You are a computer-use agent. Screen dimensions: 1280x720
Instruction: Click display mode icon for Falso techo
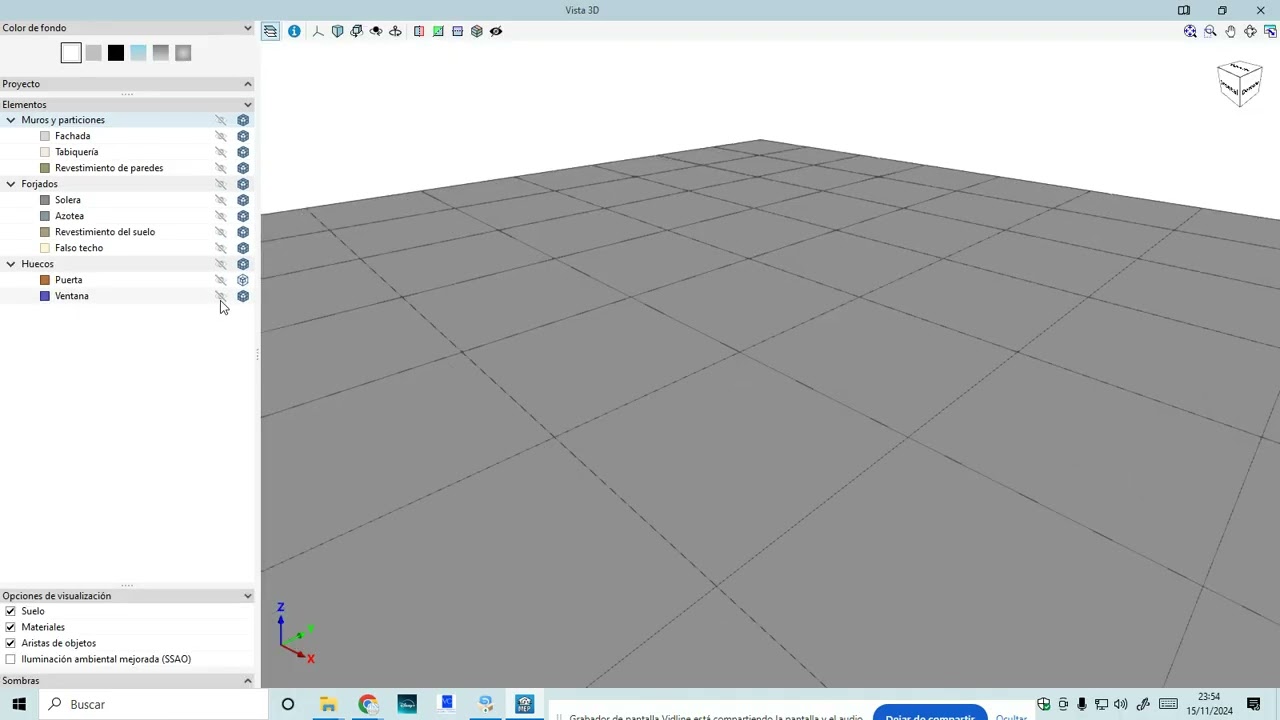(x=243, y=248)
